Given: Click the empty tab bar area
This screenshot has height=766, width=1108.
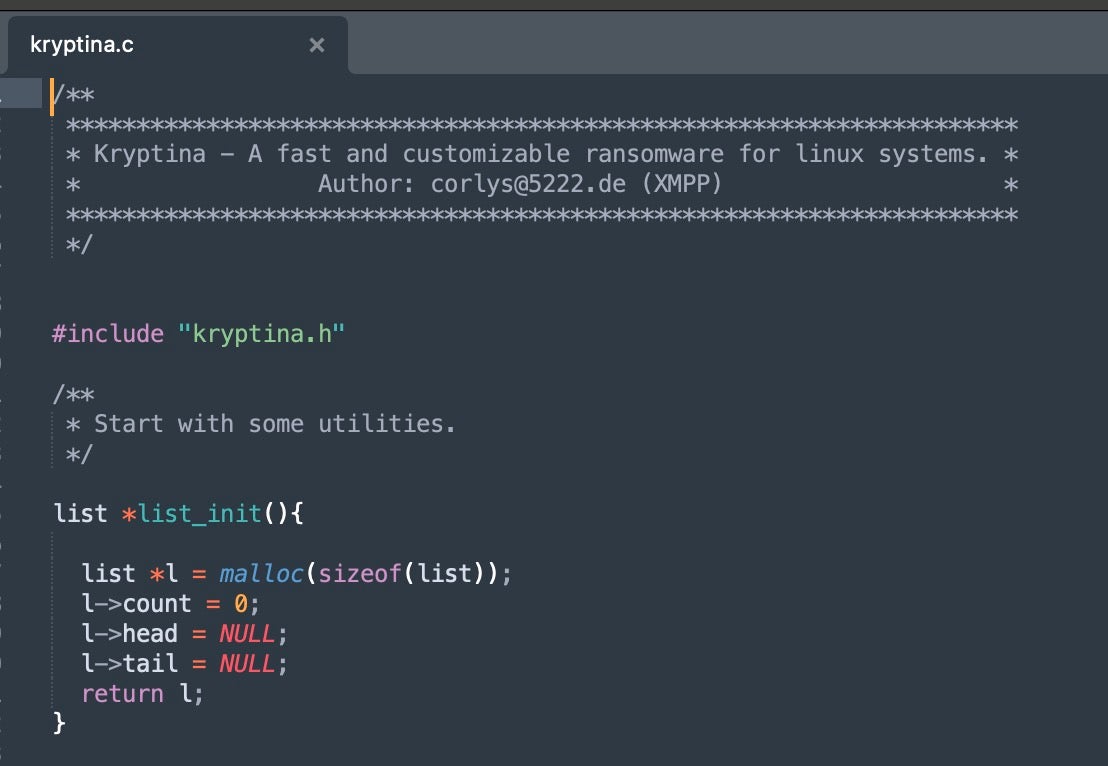Looking at the screenshot, I should [720, 45].
